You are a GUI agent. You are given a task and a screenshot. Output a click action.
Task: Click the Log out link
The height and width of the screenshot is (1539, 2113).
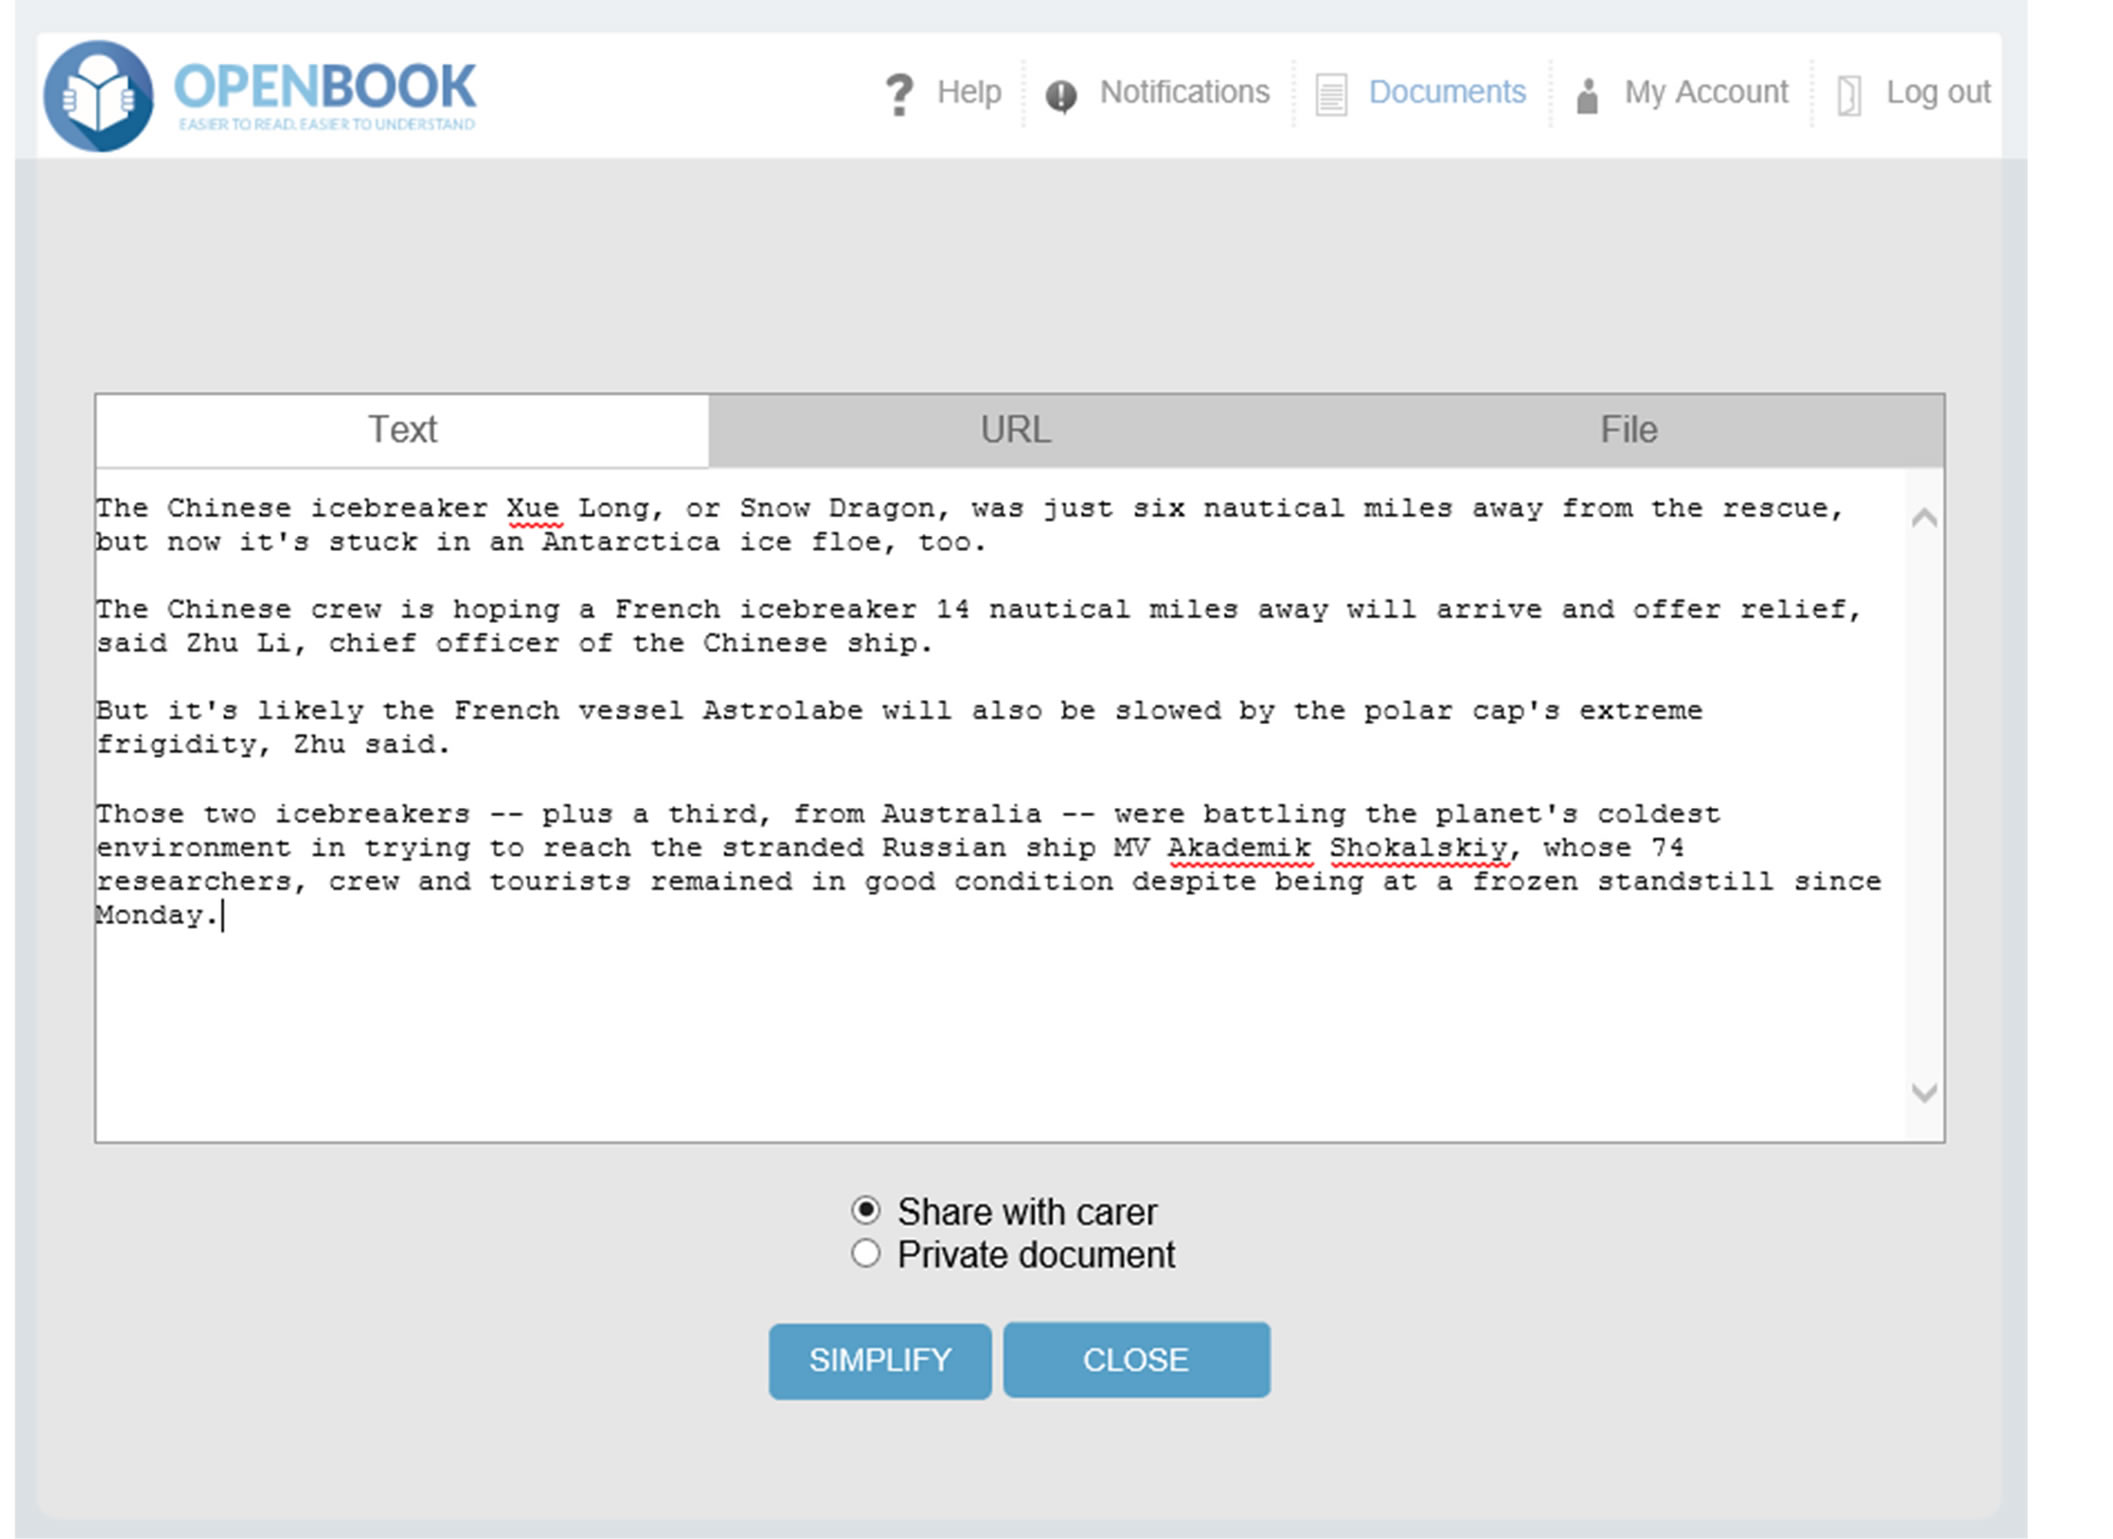(x=1938, y=92)
